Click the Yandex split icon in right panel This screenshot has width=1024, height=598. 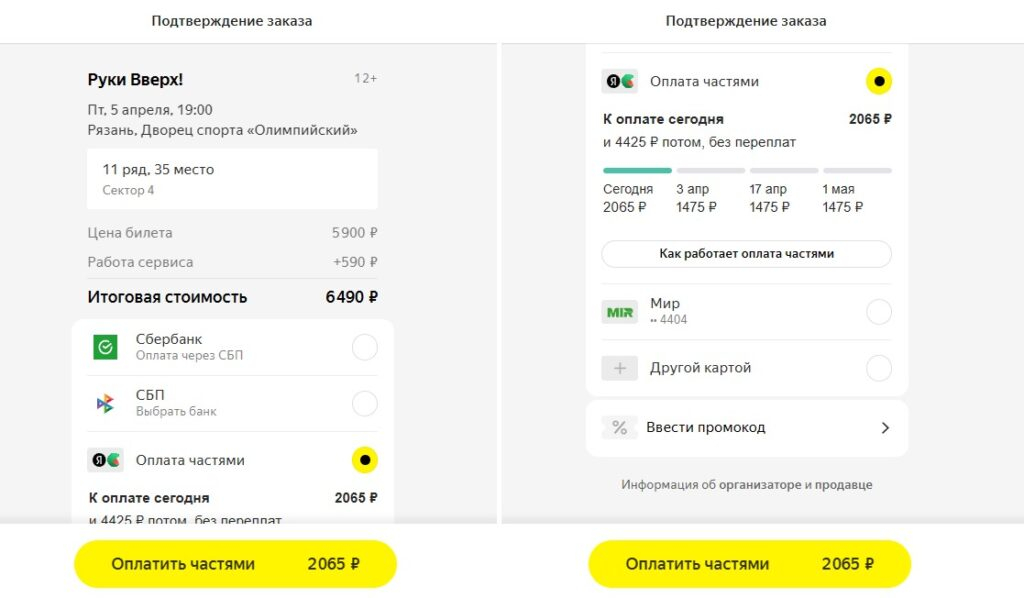[619, 81]
